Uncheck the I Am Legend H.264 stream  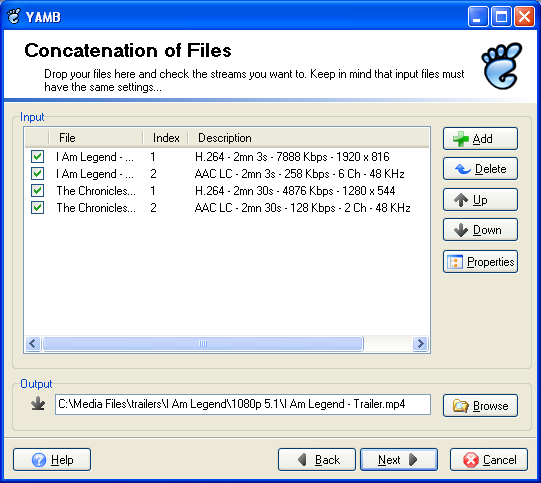(37, 157)
